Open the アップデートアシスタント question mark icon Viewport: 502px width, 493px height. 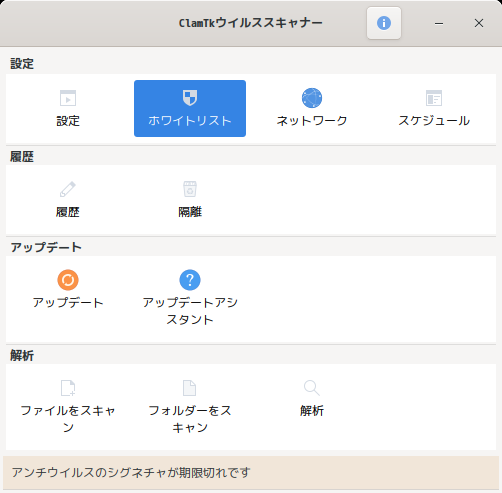[x=190, y=280]
